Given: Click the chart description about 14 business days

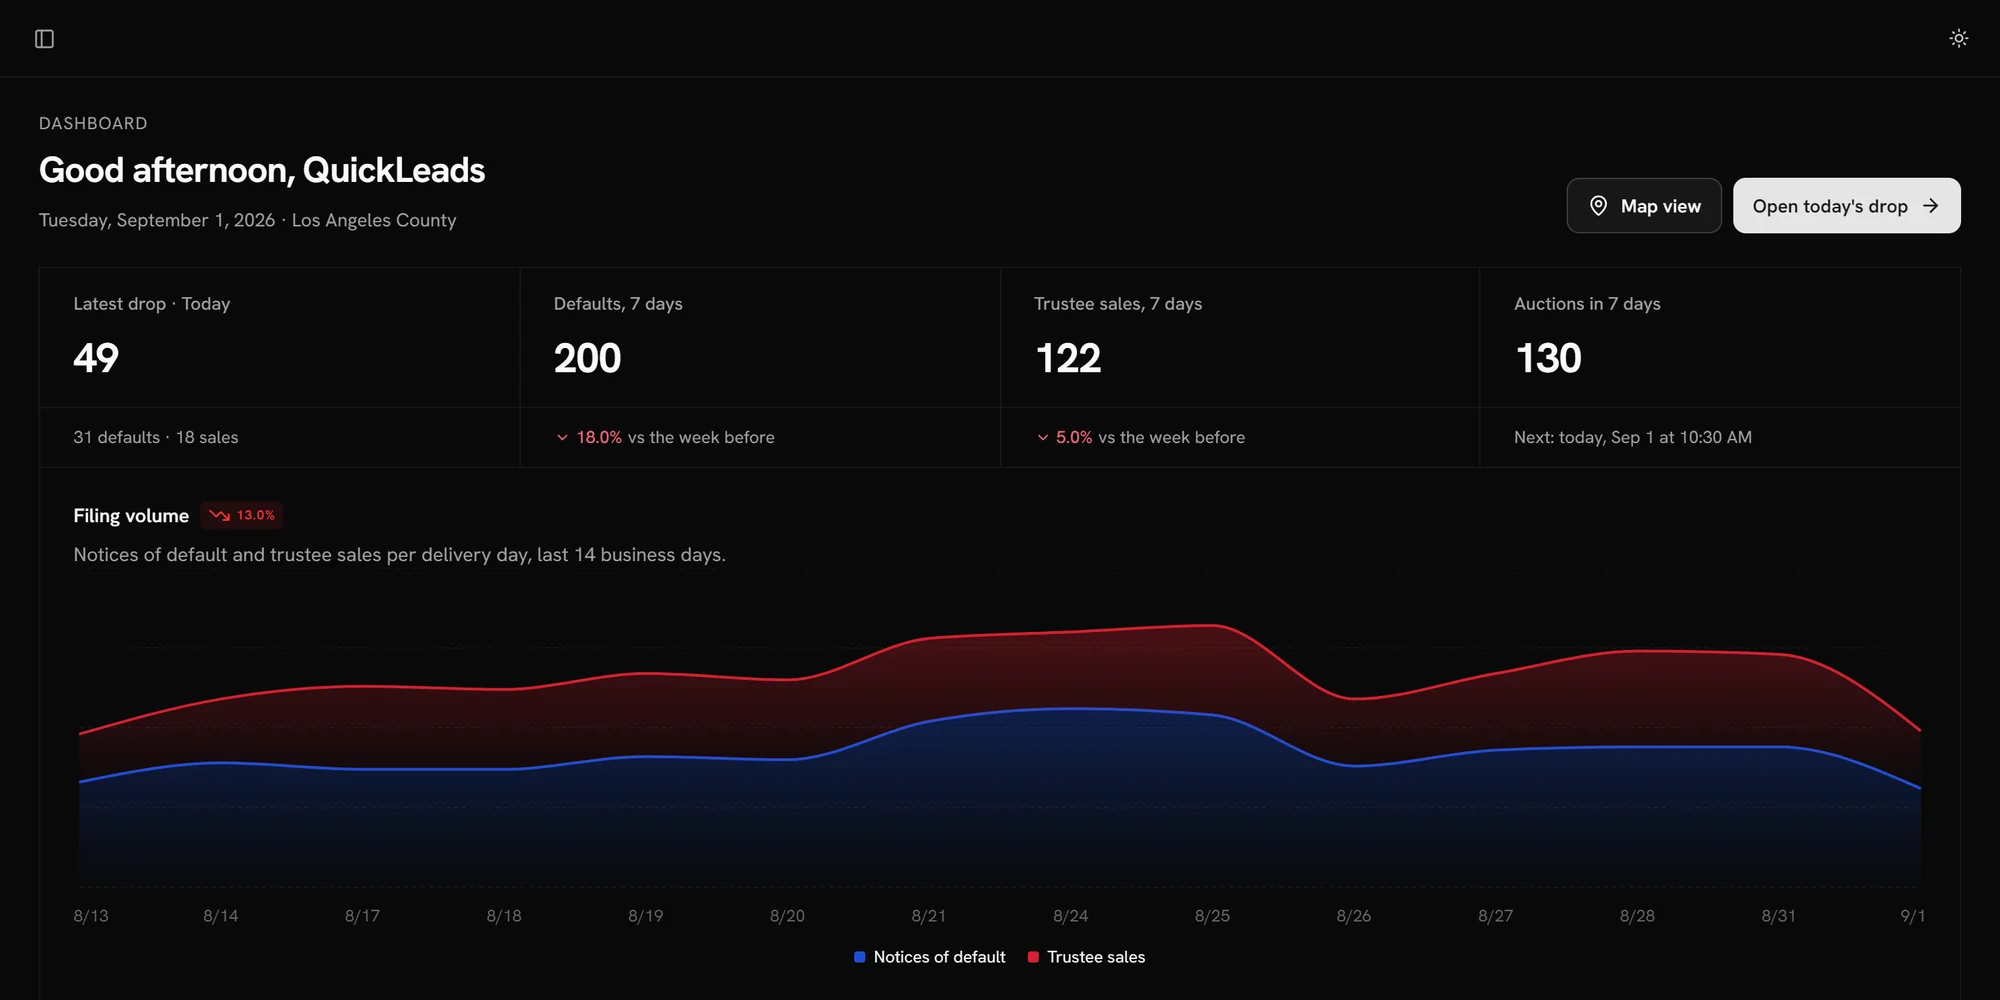Looking at the screenshot, I should [x=400, y=555].
